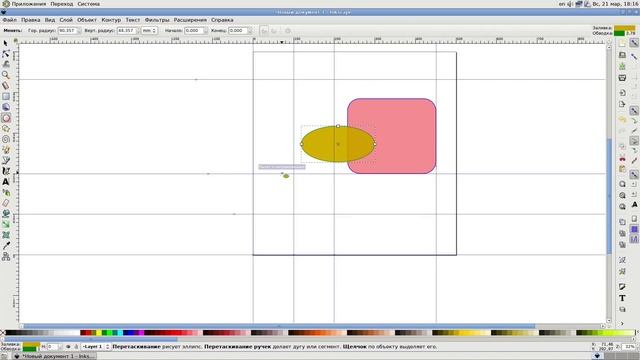Open the Файл menu

pyautogui.click(x=10, y=20)
